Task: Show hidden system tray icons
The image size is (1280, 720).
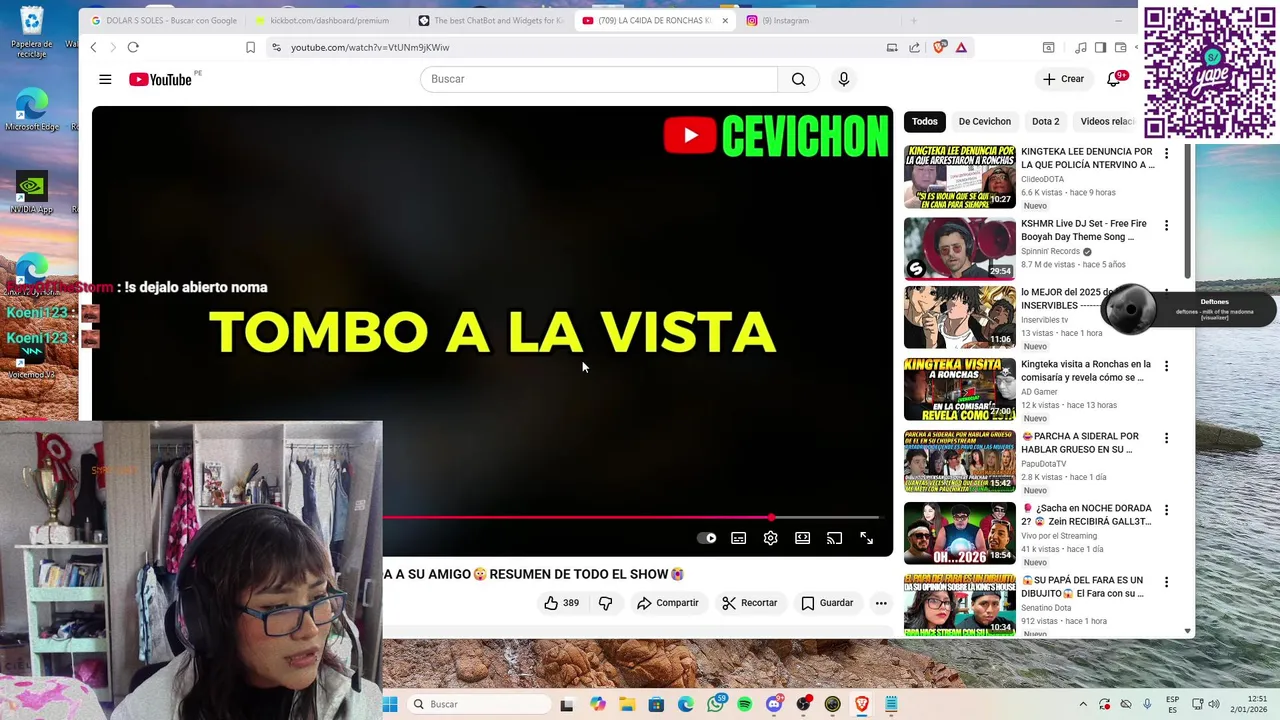Action: 1083,704
